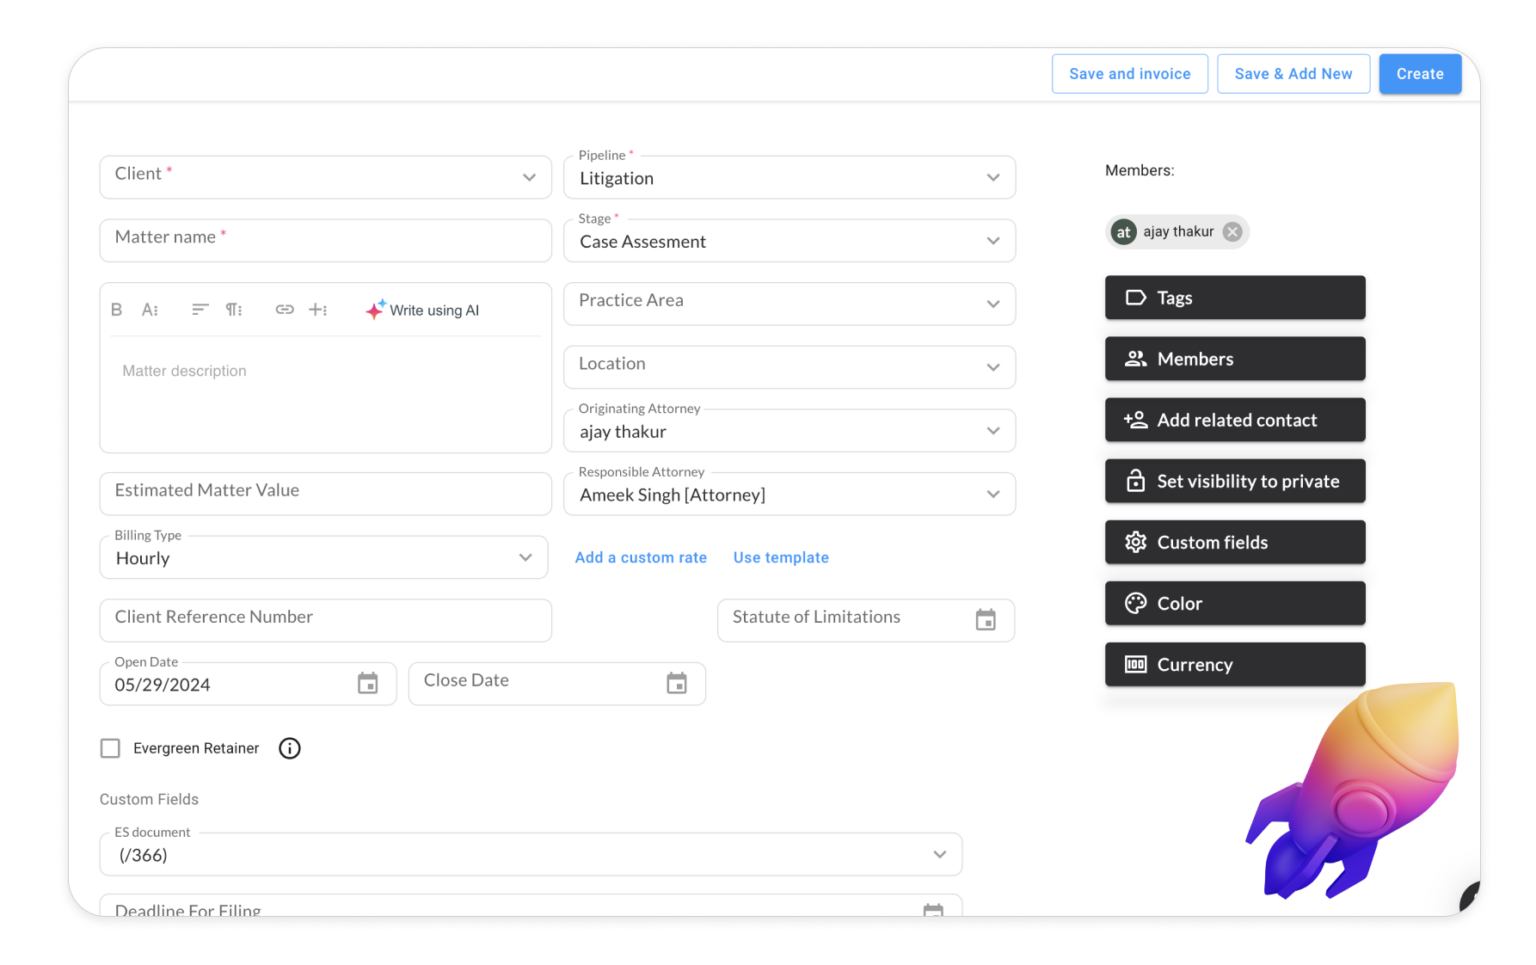Image resolution: width=1536 pixels, height=965 pixels.
Task: Open the font size formatting icon
Action: 150,310
